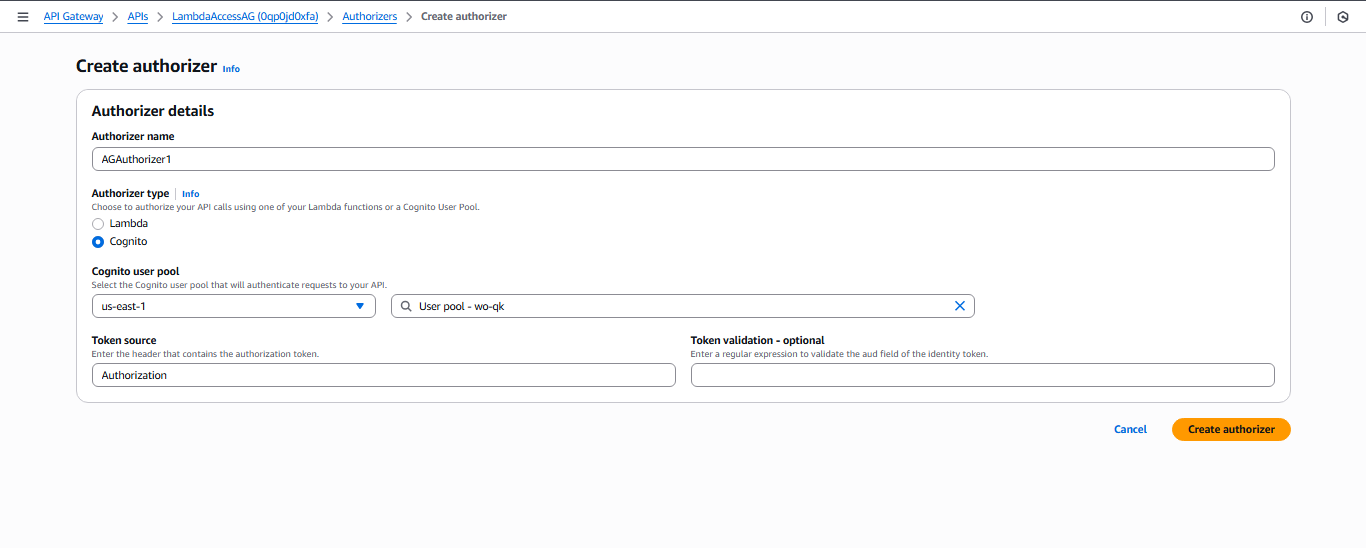1366x548 pixels.
Task: Open Info link beside Authorizer type
Action: (x=190, y=194)
